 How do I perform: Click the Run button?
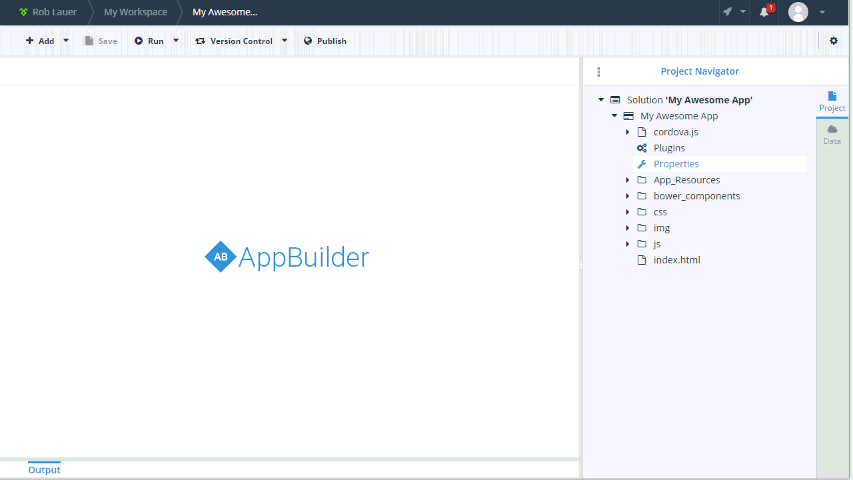click(x=149, y=41)
